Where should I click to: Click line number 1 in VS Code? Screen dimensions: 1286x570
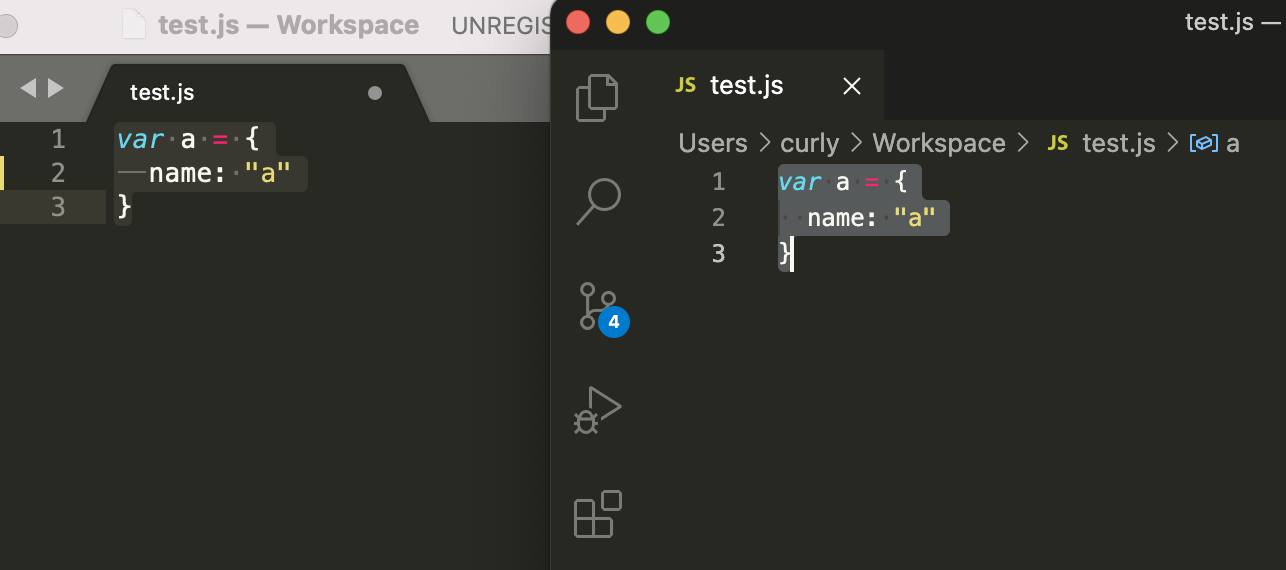click(x=718, y=182)
